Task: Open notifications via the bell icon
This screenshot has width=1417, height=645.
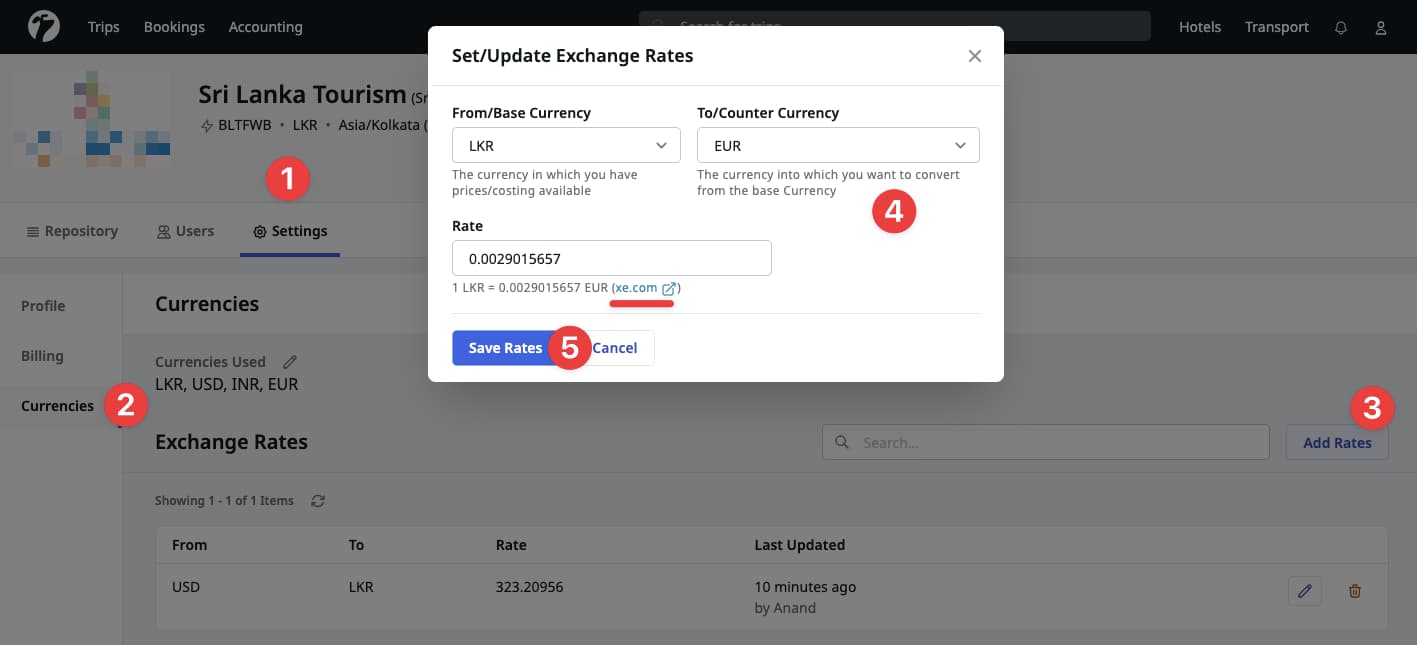Action: (1340, 27)
